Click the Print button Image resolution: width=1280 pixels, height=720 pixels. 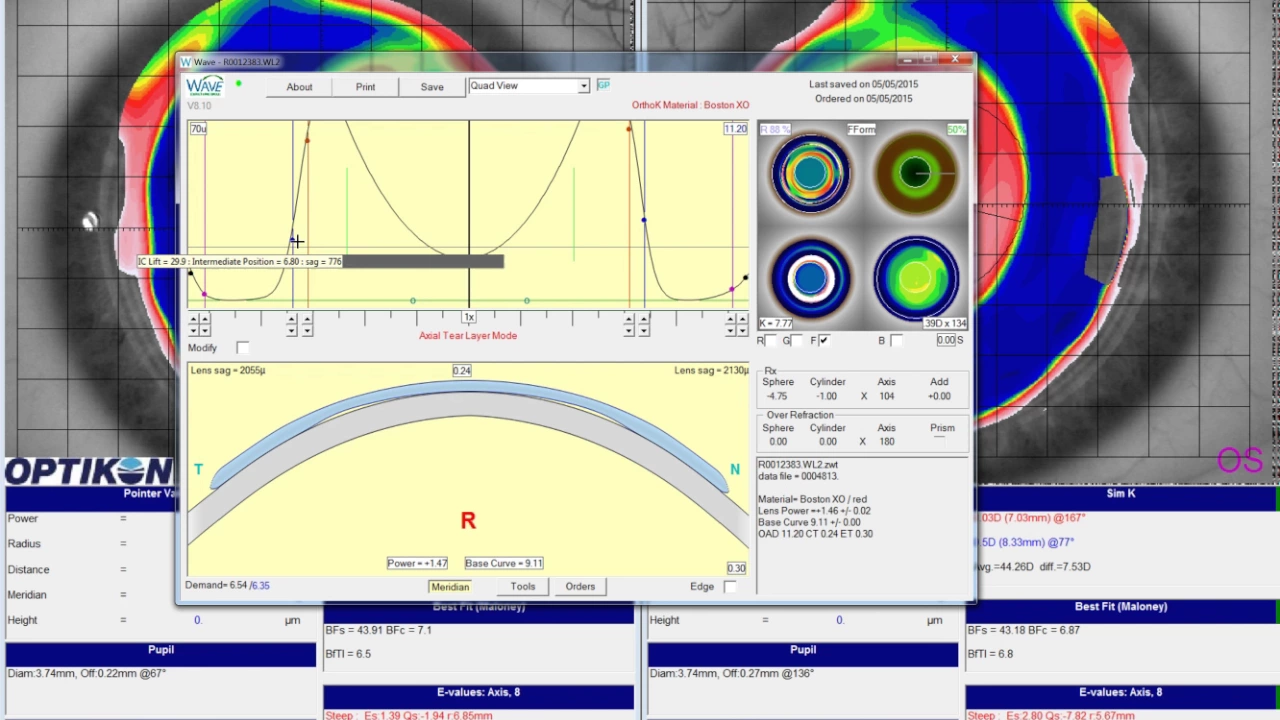point(366,87)
